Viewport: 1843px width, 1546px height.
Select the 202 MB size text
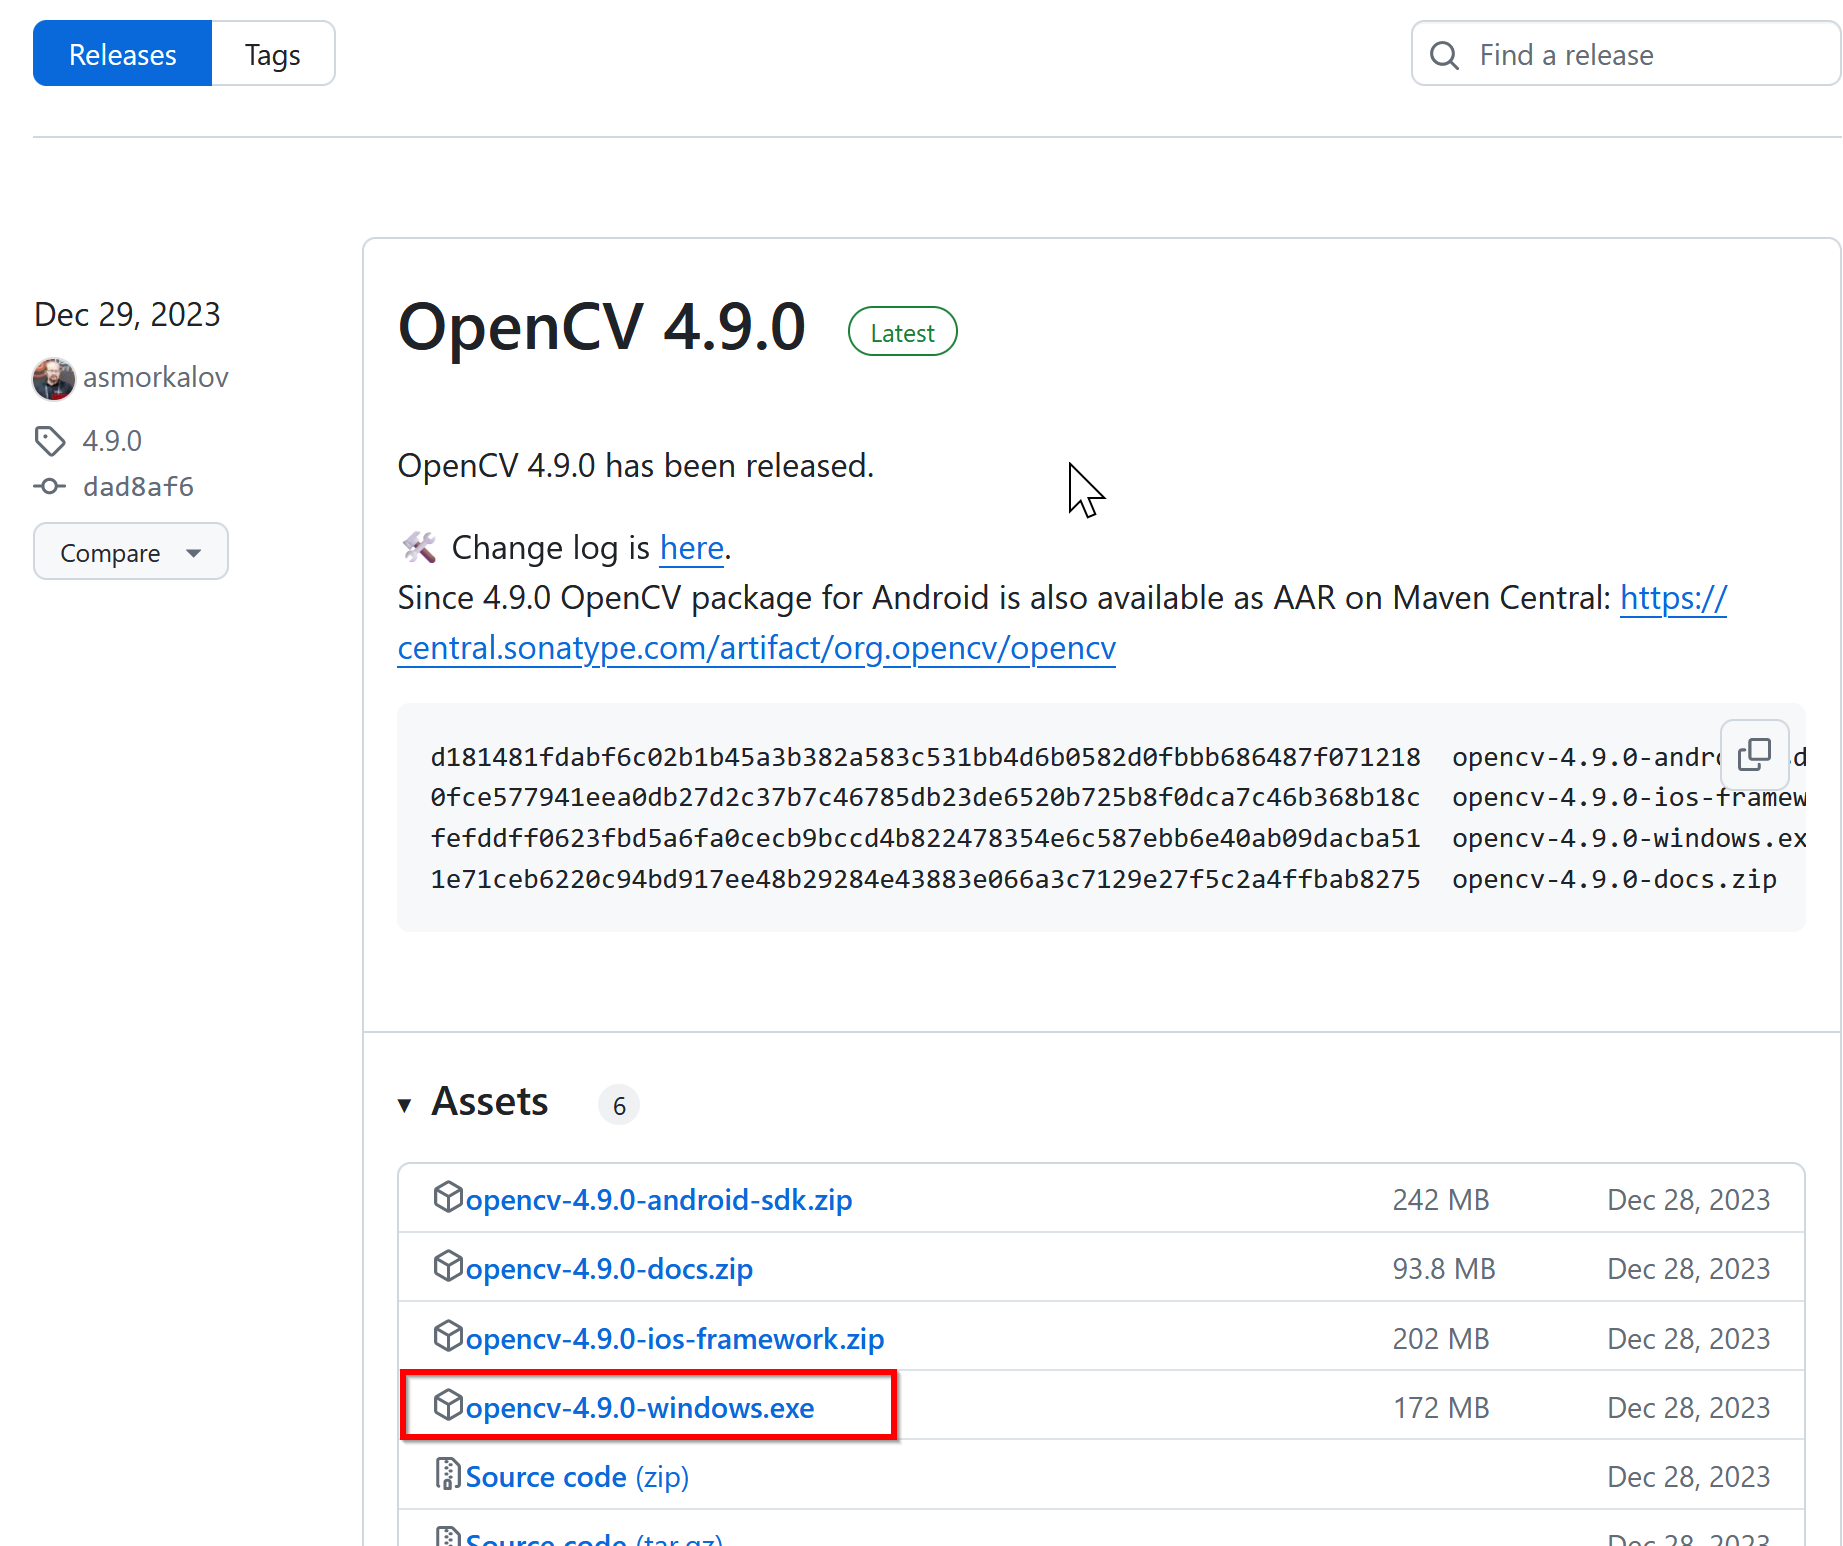(1440, 1338)
